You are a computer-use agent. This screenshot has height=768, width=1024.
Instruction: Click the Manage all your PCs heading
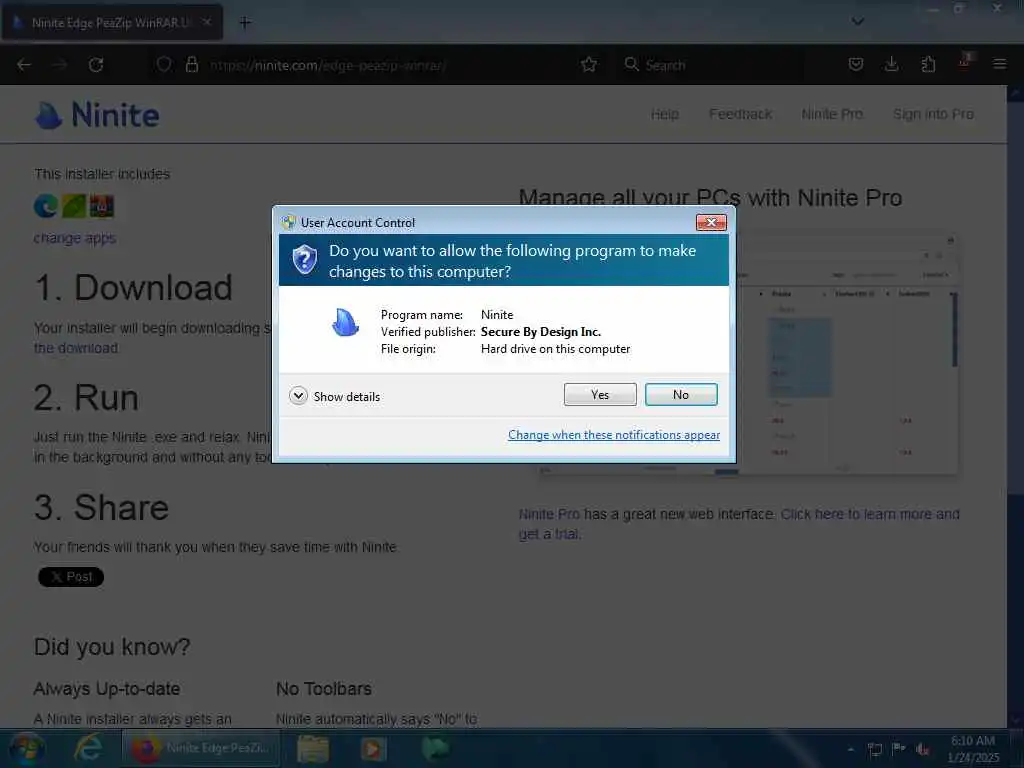[x=711, y=198]
